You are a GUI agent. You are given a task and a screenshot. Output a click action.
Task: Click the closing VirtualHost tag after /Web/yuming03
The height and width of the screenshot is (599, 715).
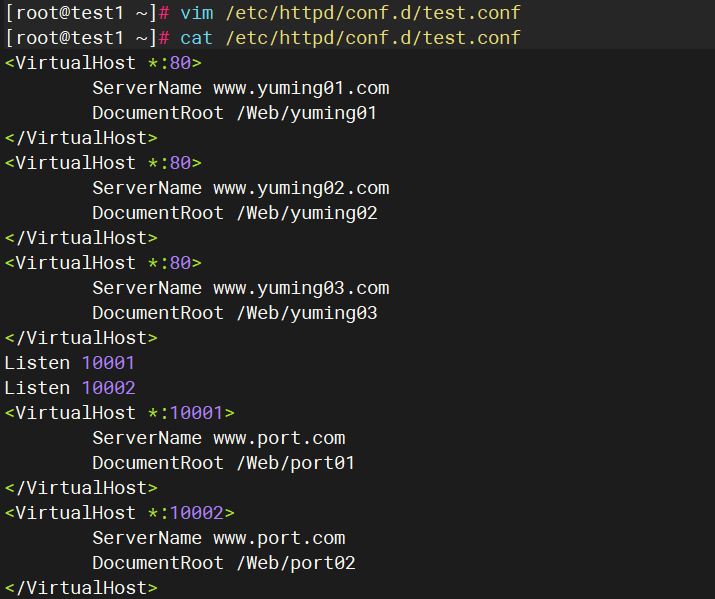pyautogui.click(x=81, y=338)
